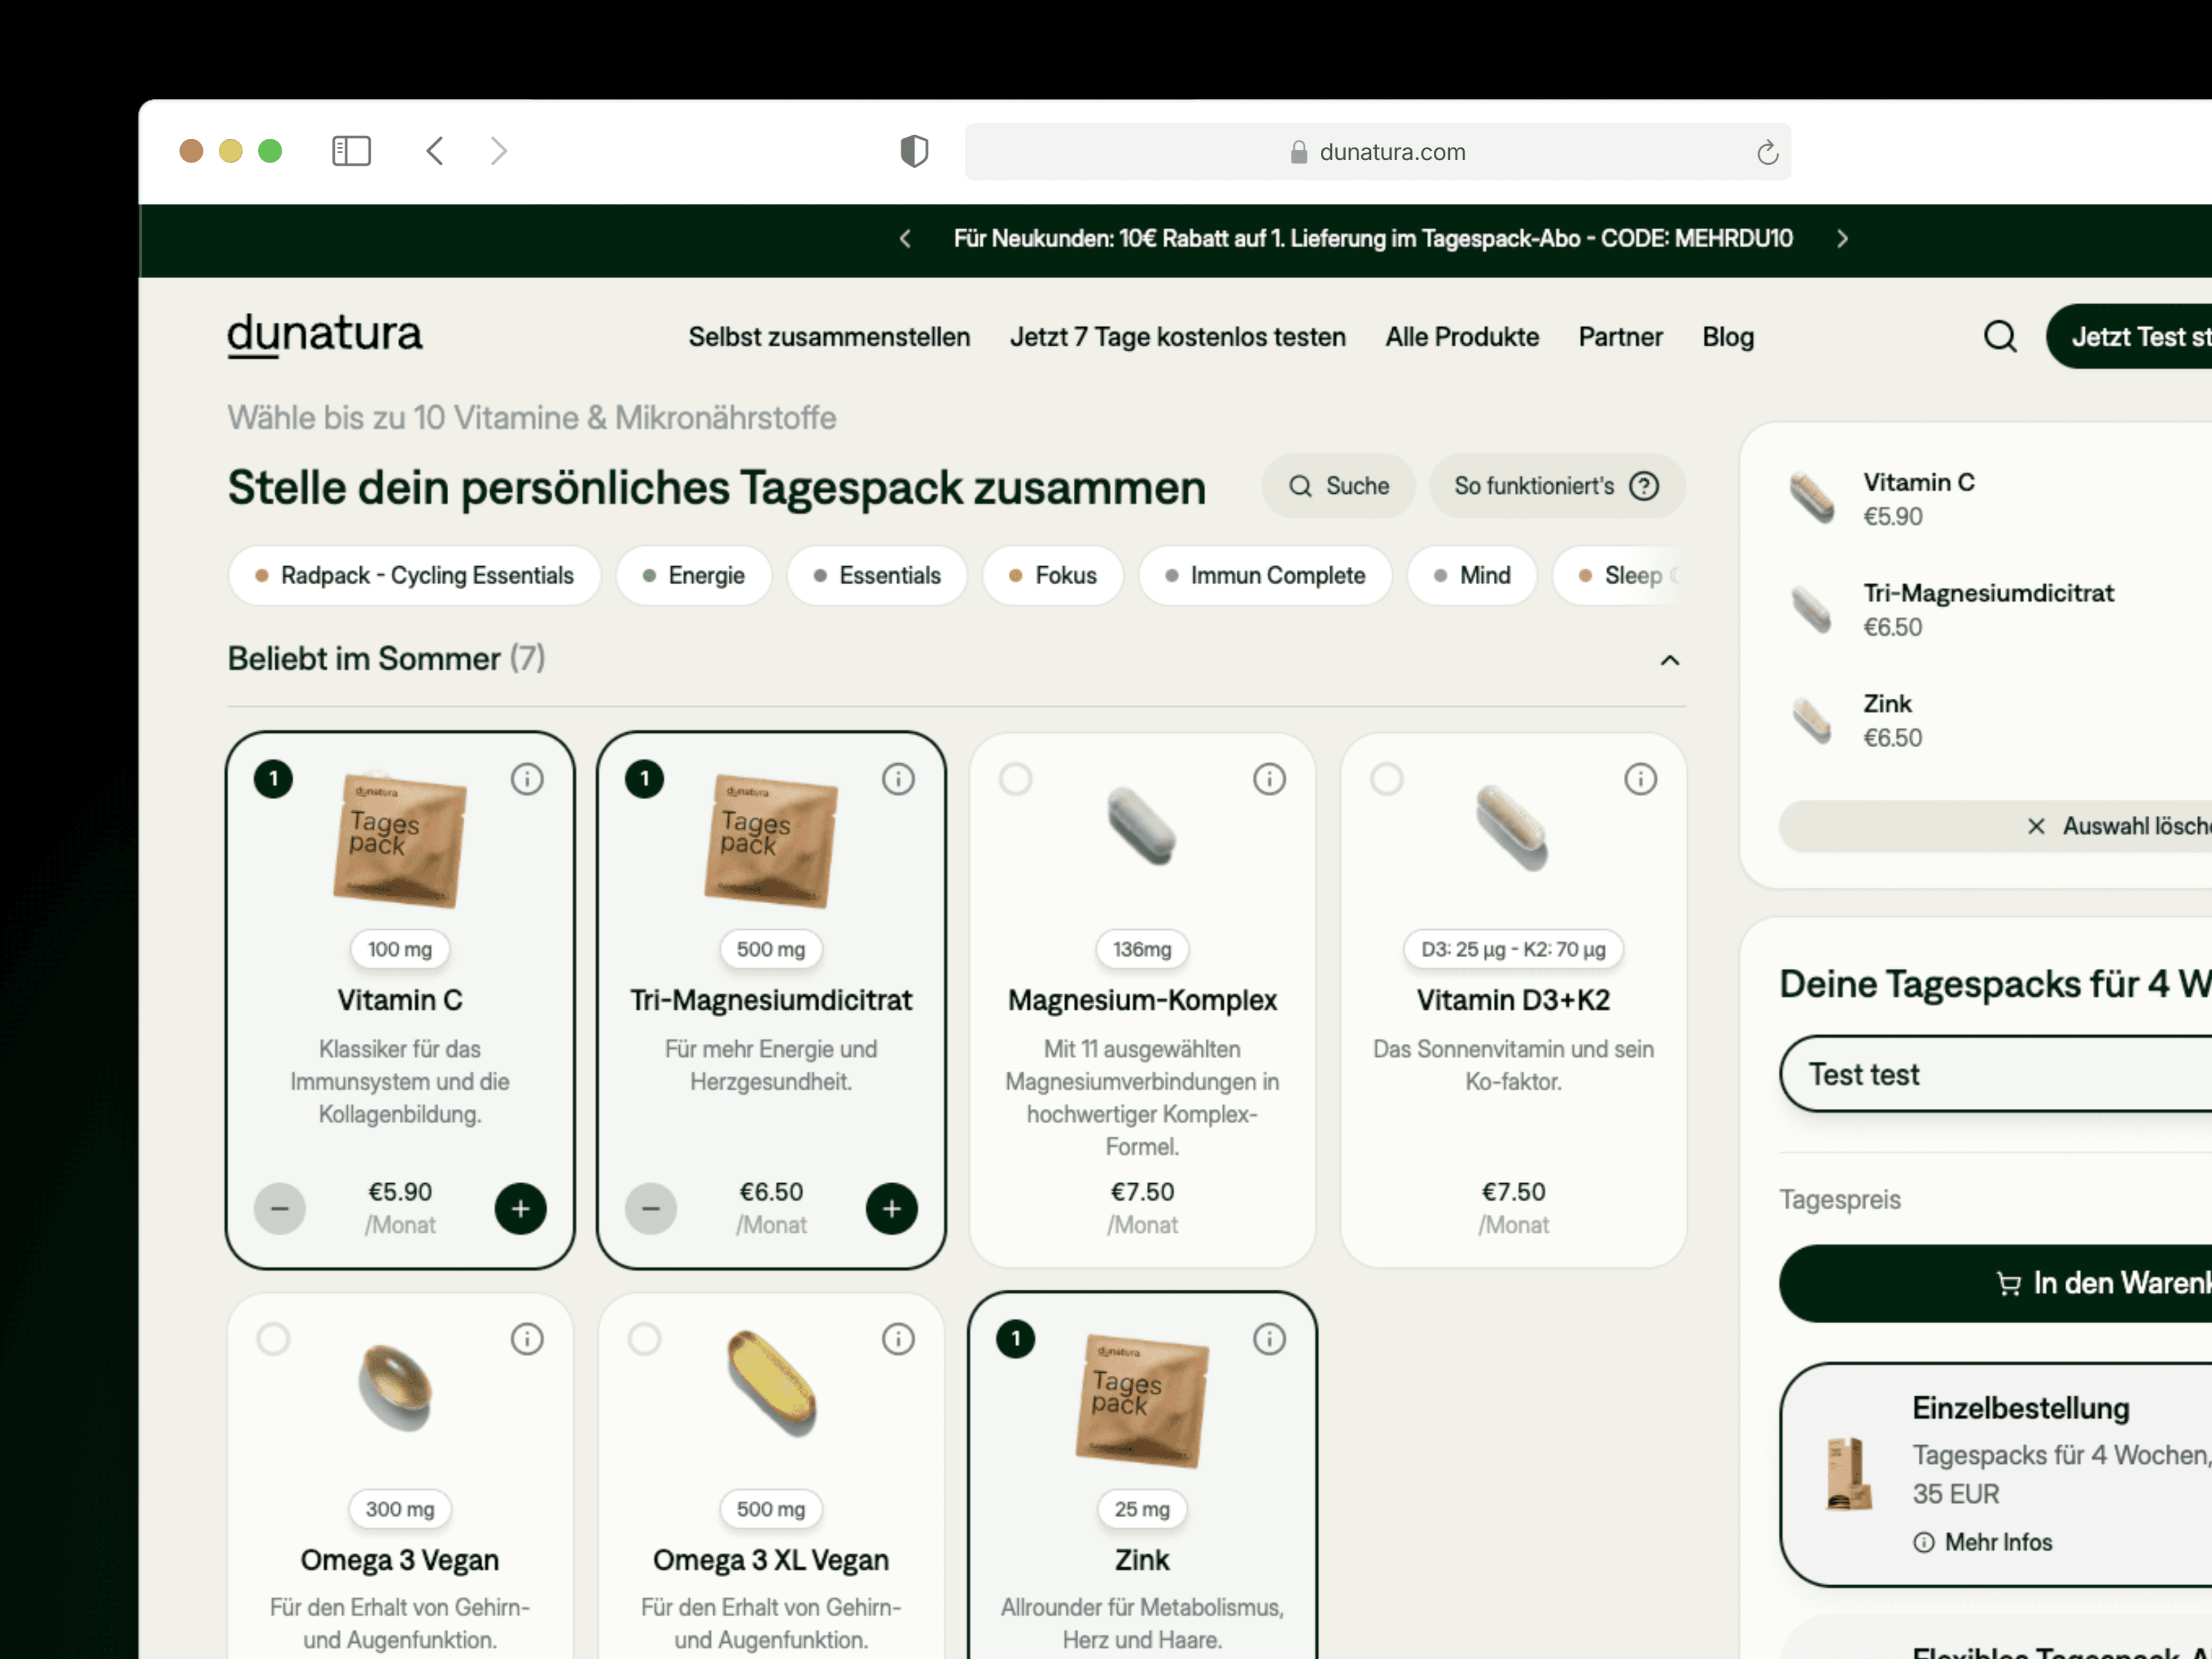
Task: Open Jetzt 7 Tage kostenlos testen
Action: [1177, 337]
